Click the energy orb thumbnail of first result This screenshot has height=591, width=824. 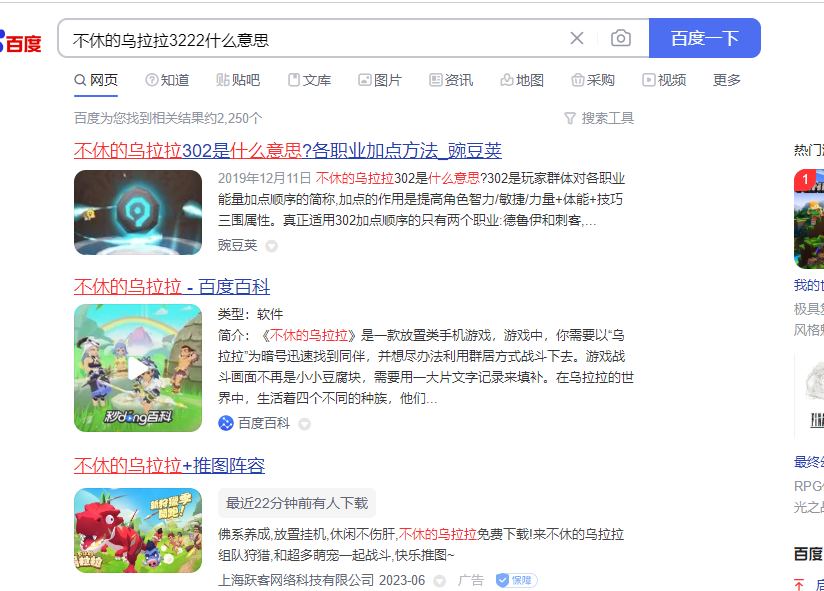click(x=138, y=212)
